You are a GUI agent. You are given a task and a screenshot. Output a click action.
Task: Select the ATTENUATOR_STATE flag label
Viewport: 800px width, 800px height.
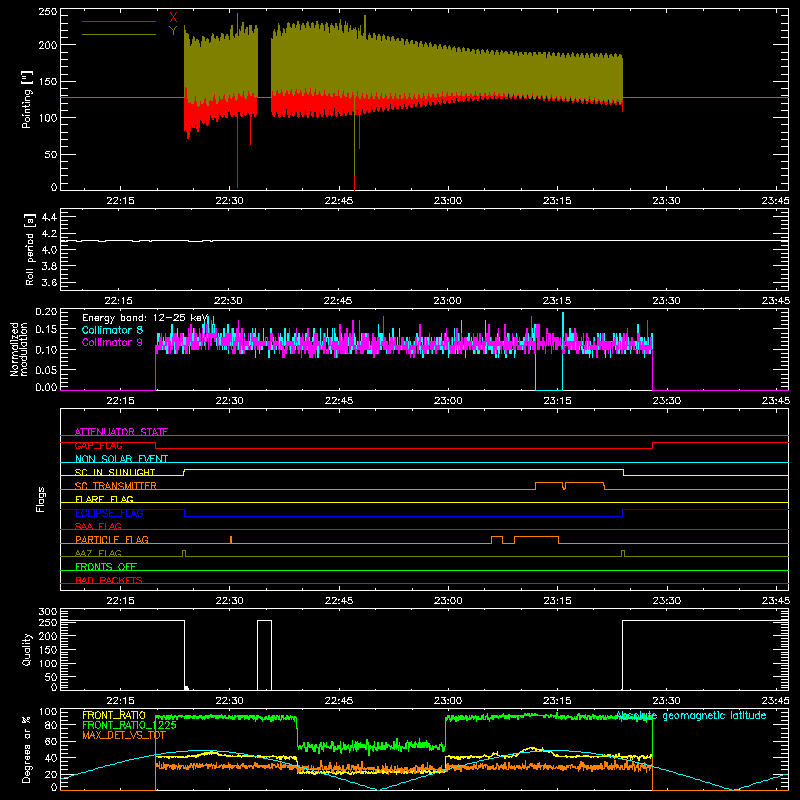pos(121,432)
